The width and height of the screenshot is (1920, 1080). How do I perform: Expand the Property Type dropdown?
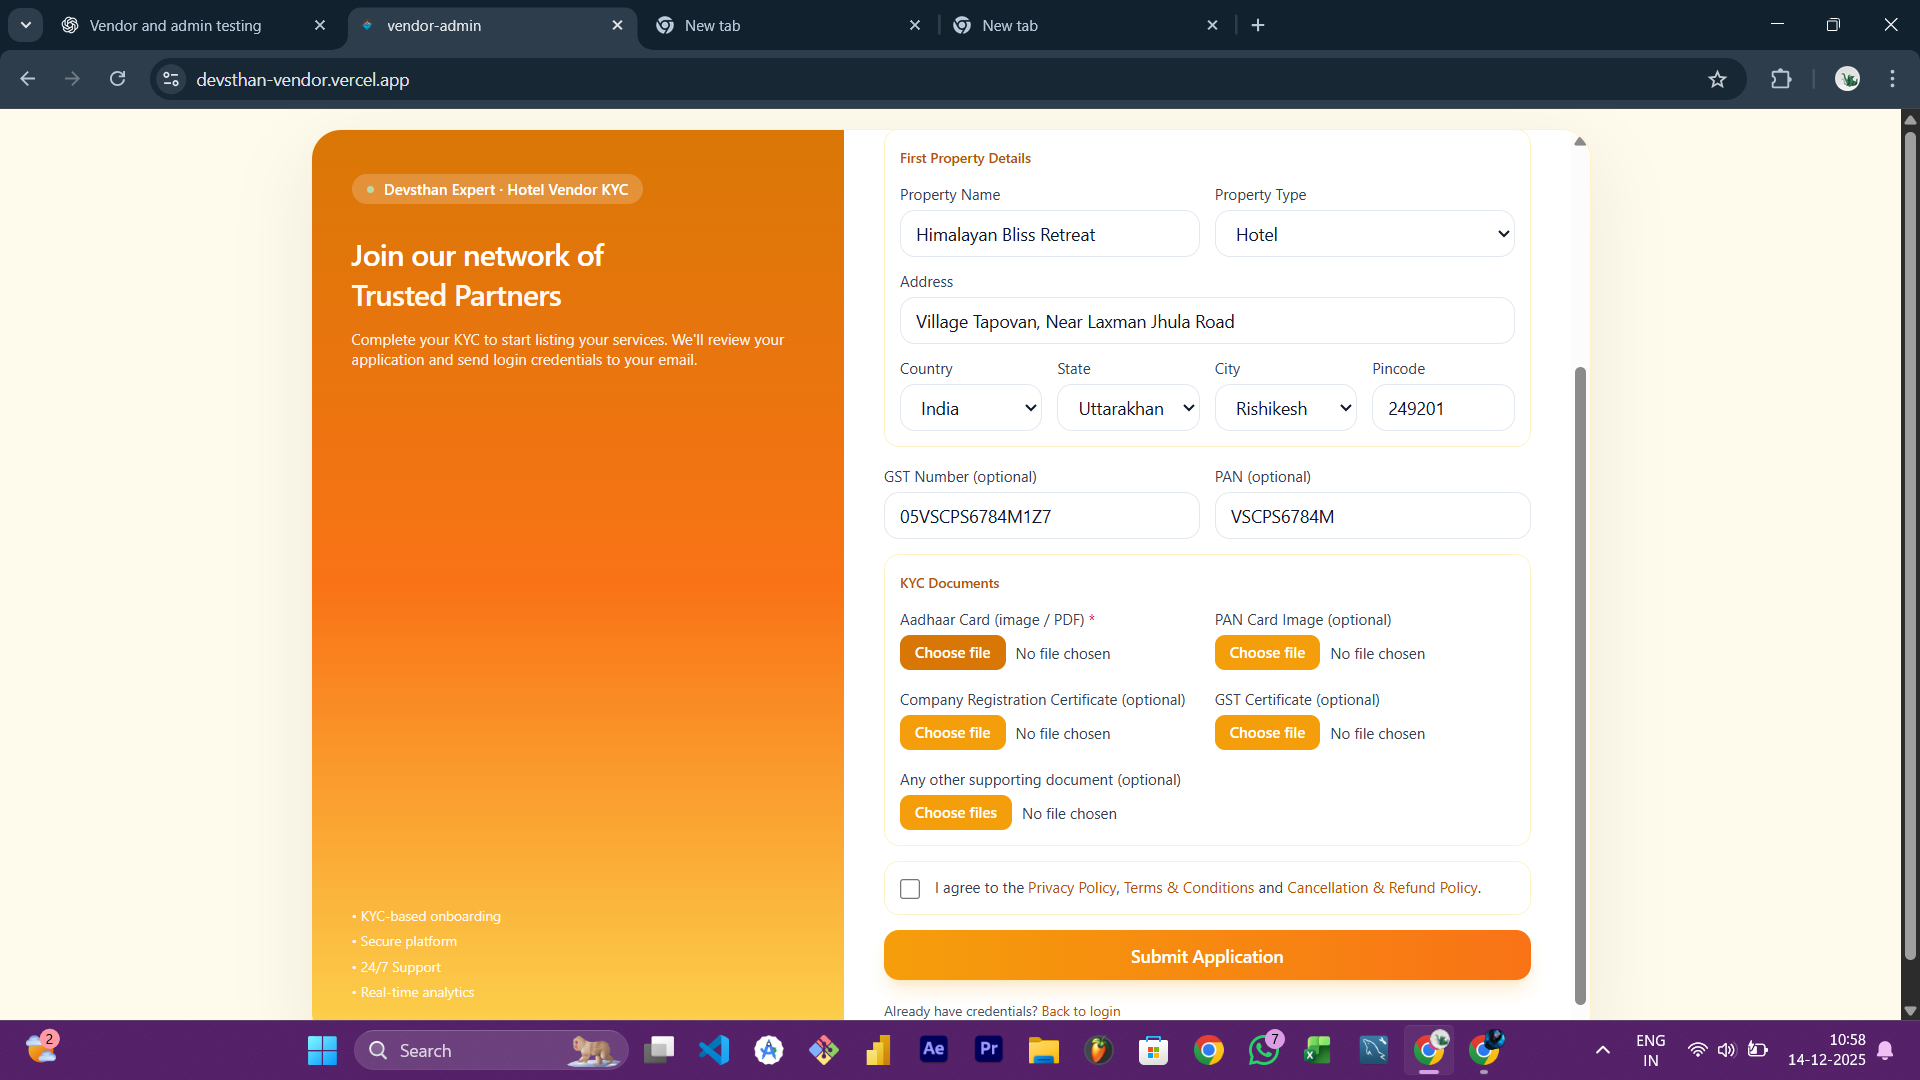tap(1364, 235)
